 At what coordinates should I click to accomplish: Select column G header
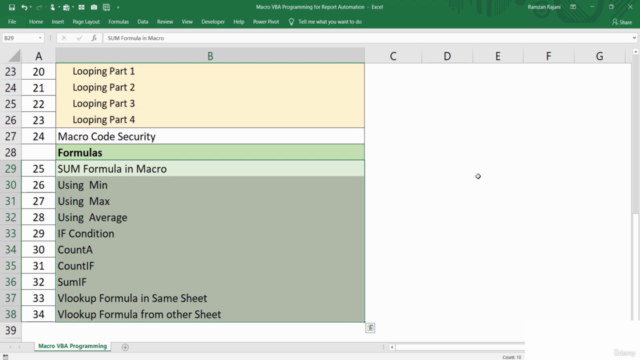coord(599,56)
